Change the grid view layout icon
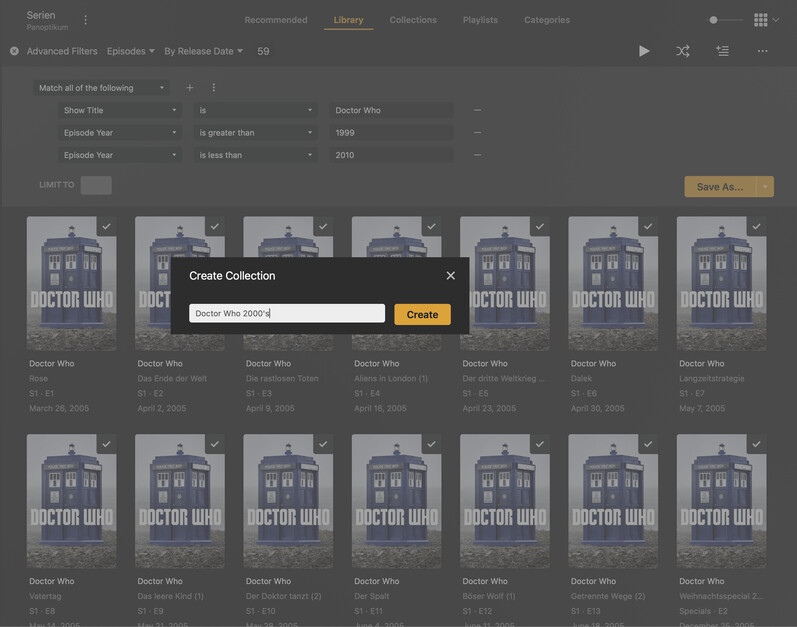 coord(760,20)
